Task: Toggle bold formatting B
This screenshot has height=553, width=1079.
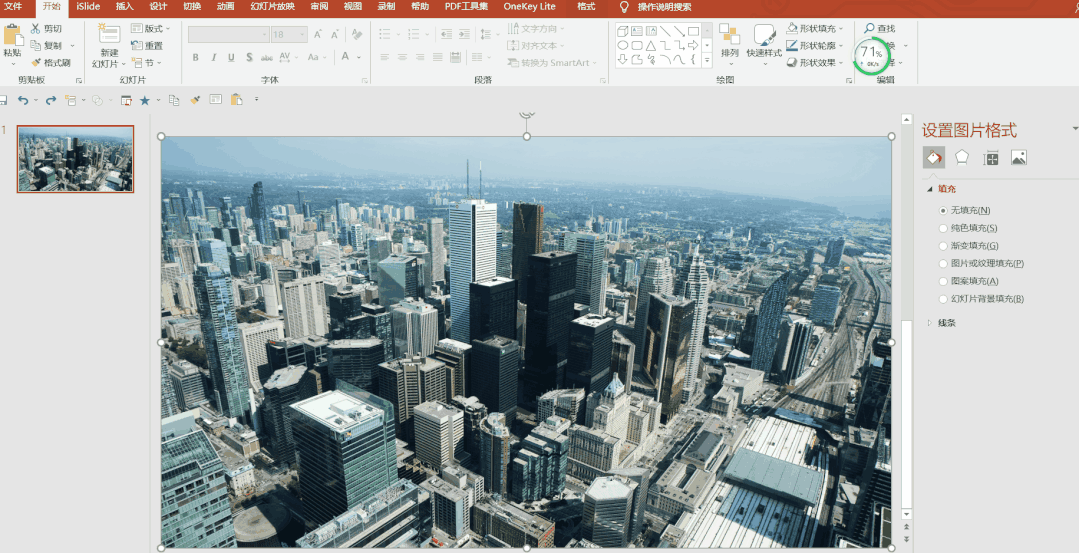Action: (195, 57)
